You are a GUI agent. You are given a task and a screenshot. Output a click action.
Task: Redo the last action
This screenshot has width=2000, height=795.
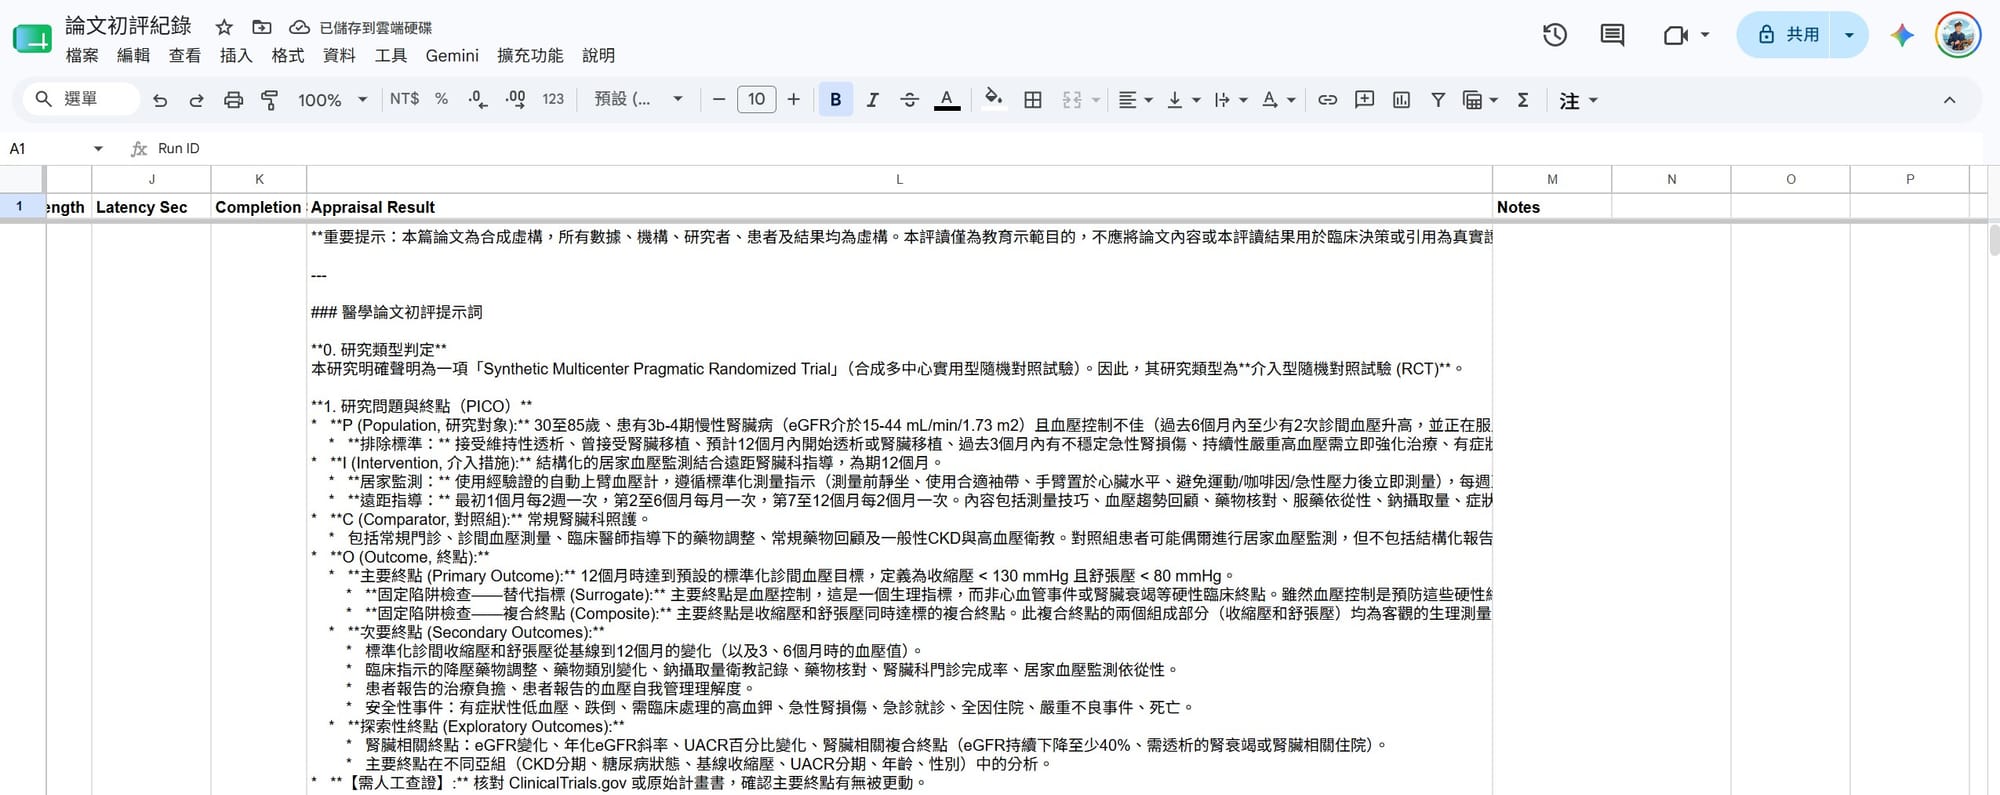pyautogui.click(x=196, y=100)
